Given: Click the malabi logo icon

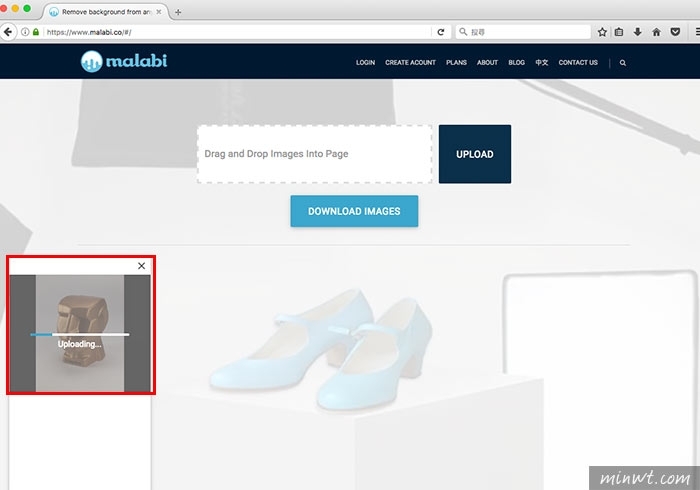Looking at the screenshot, I should pos(92,61).
